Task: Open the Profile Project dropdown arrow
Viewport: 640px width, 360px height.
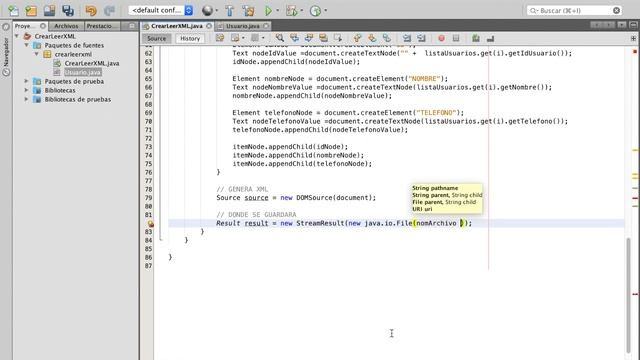Action: (x=326, y=11)
